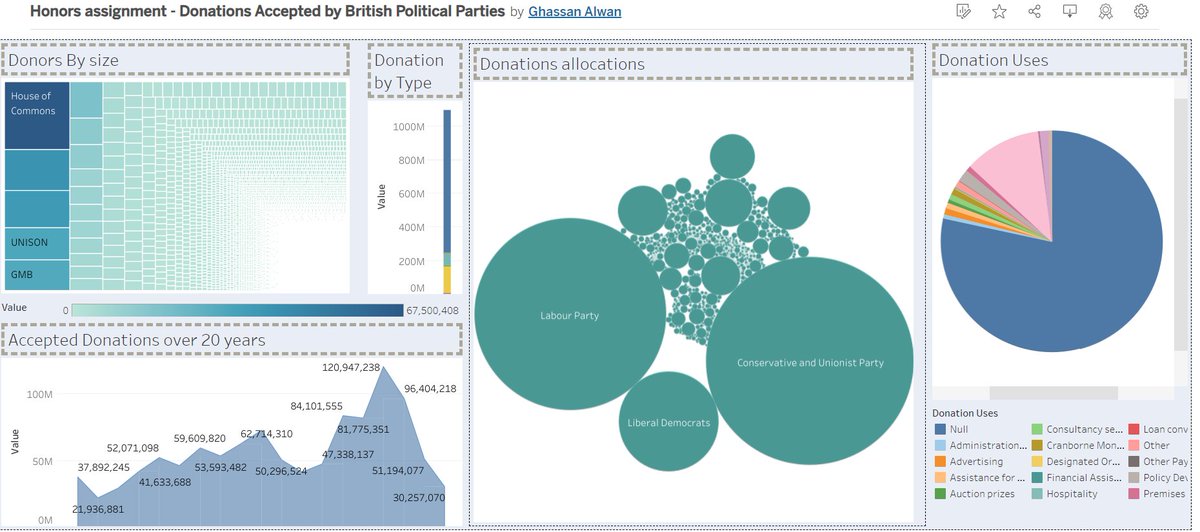Click the Conservative and Unionist Party bubble

[810, 361]
